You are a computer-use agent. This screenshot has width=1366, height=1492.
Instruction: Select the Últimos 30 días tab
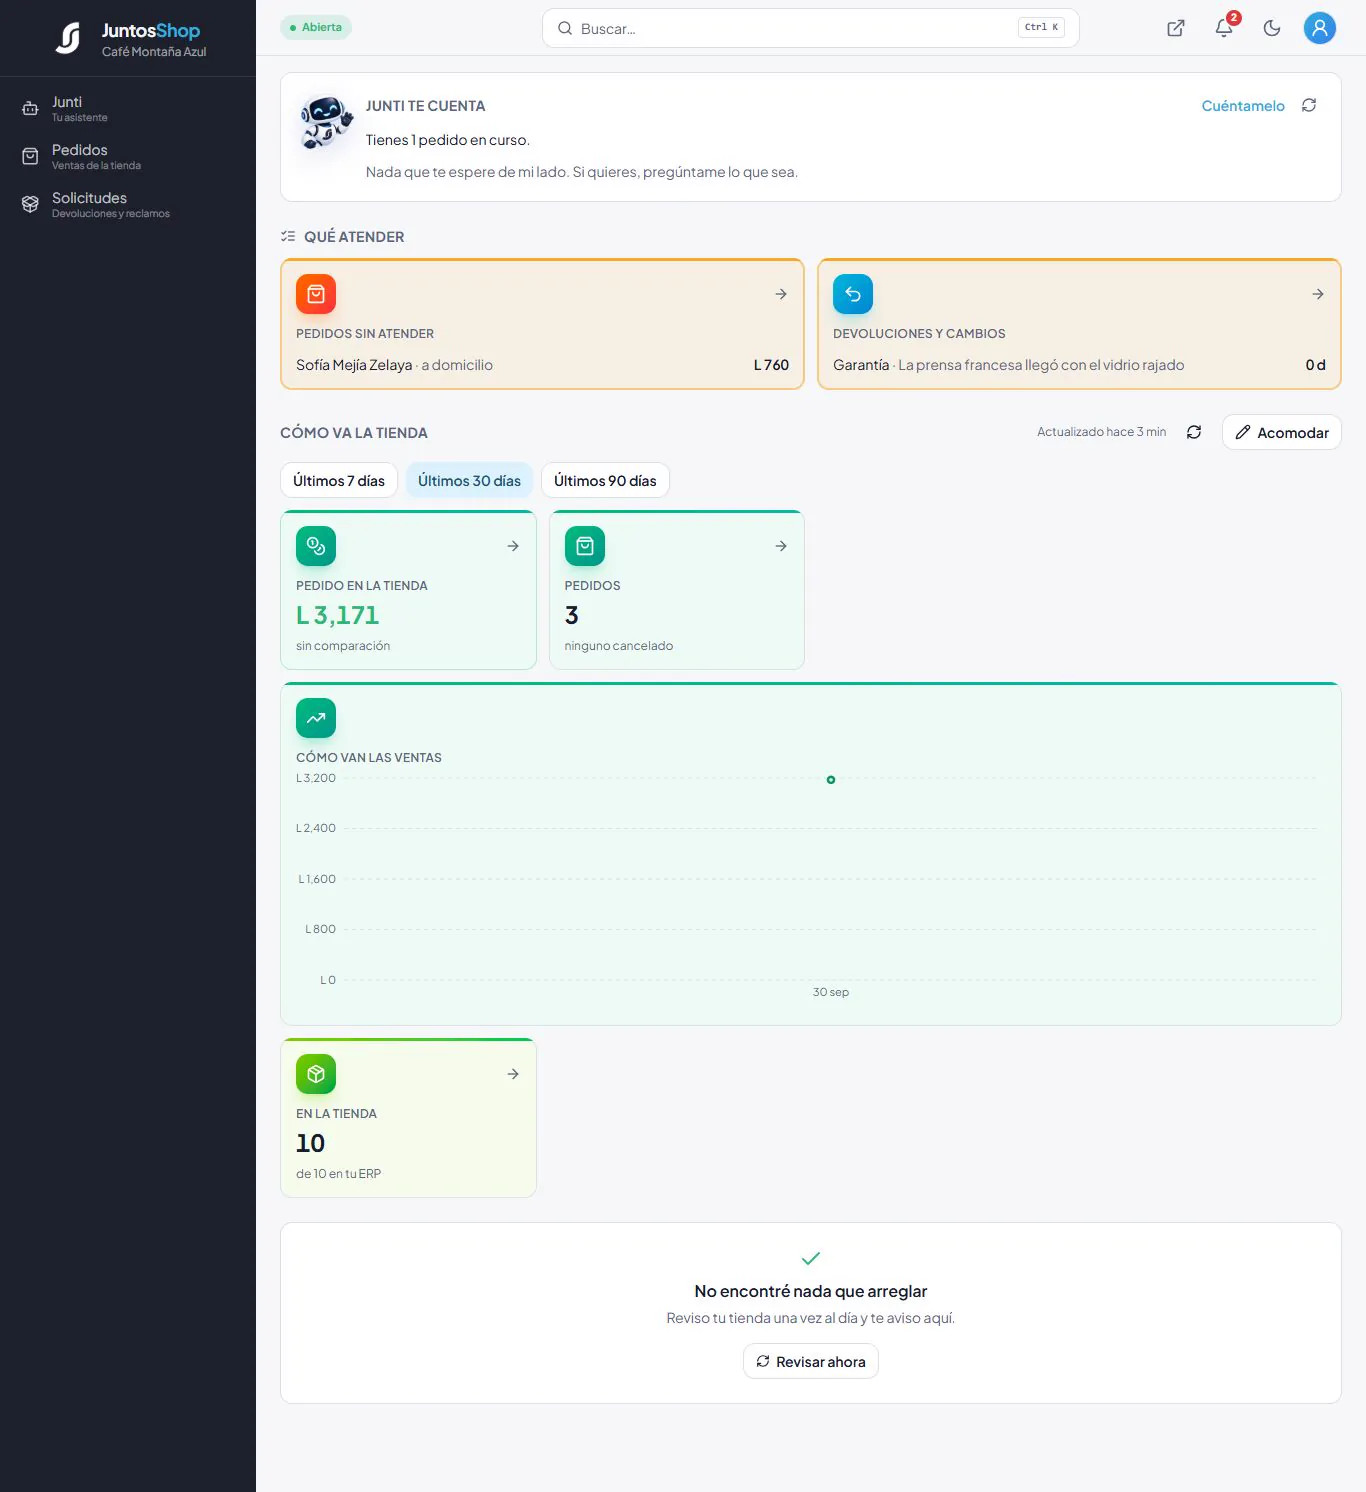(x=469, y=481)
